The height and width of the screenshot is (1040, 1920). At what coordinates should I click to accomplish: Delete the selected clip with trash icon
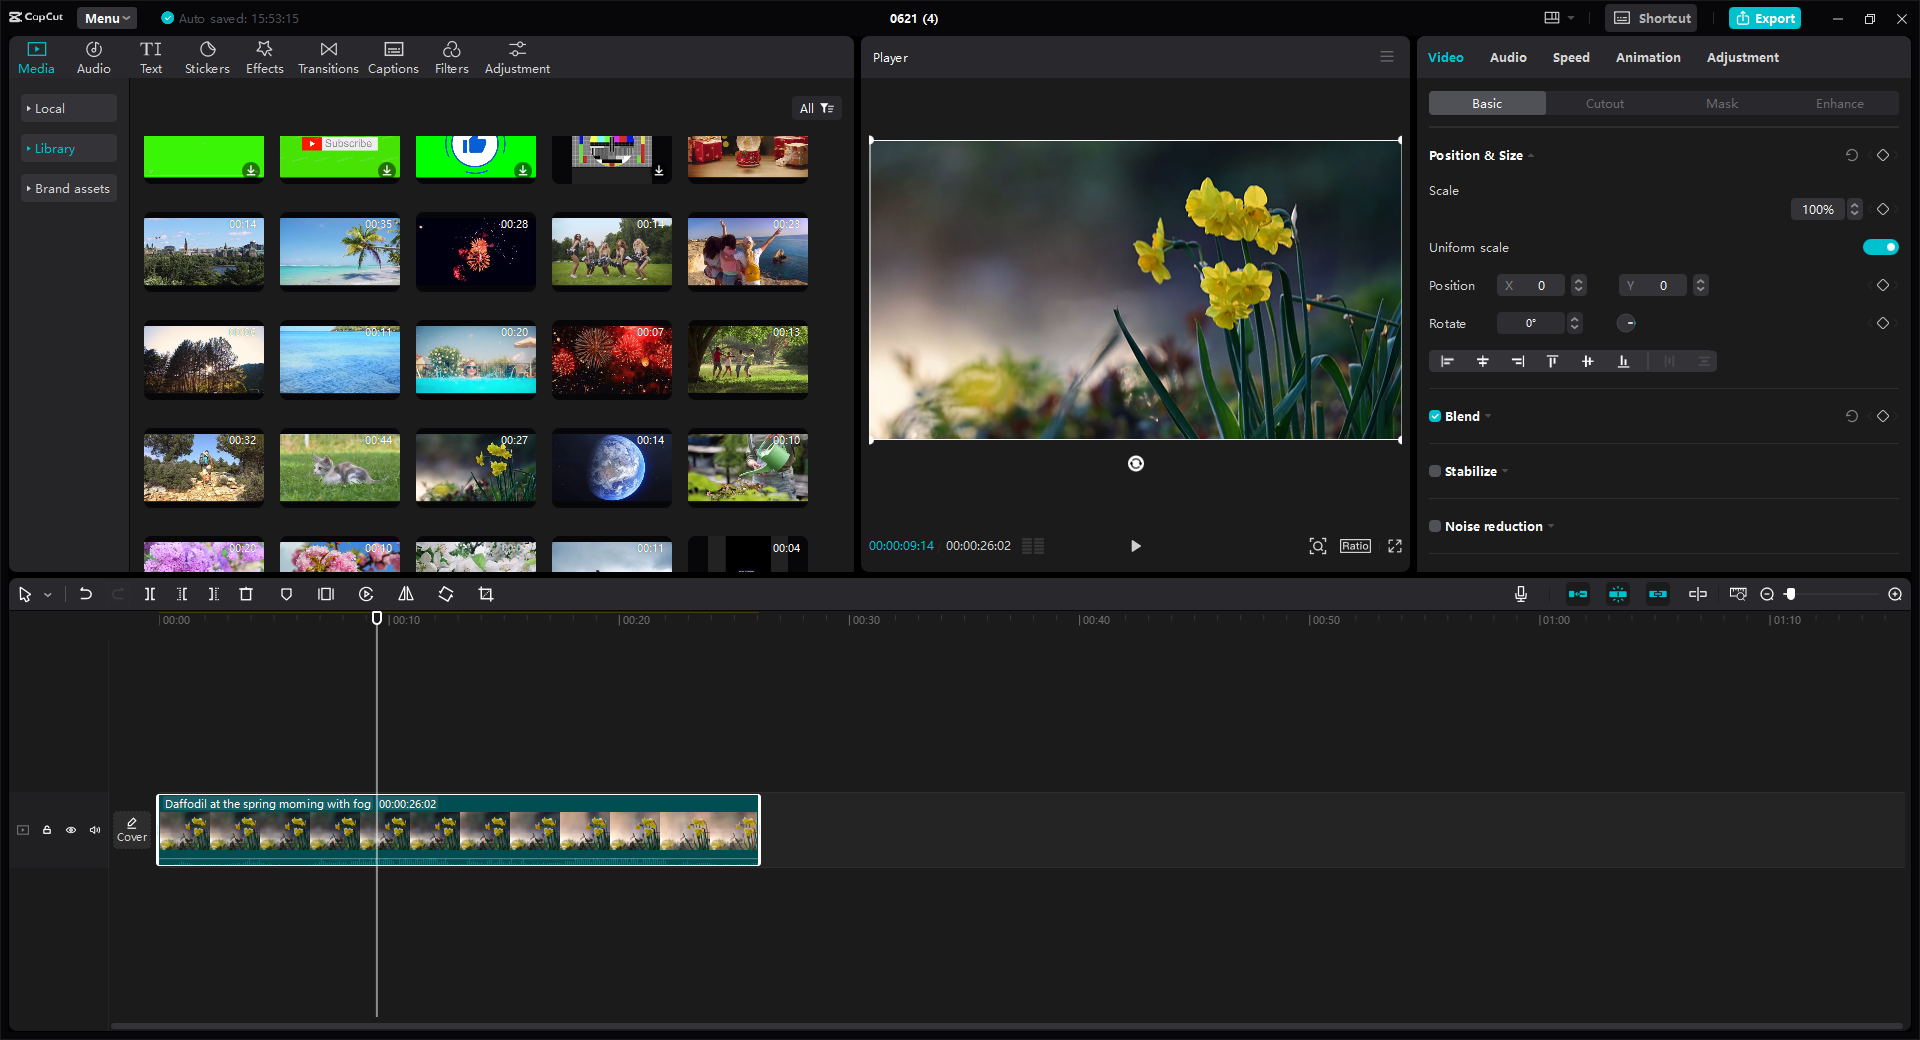[246, 594]
